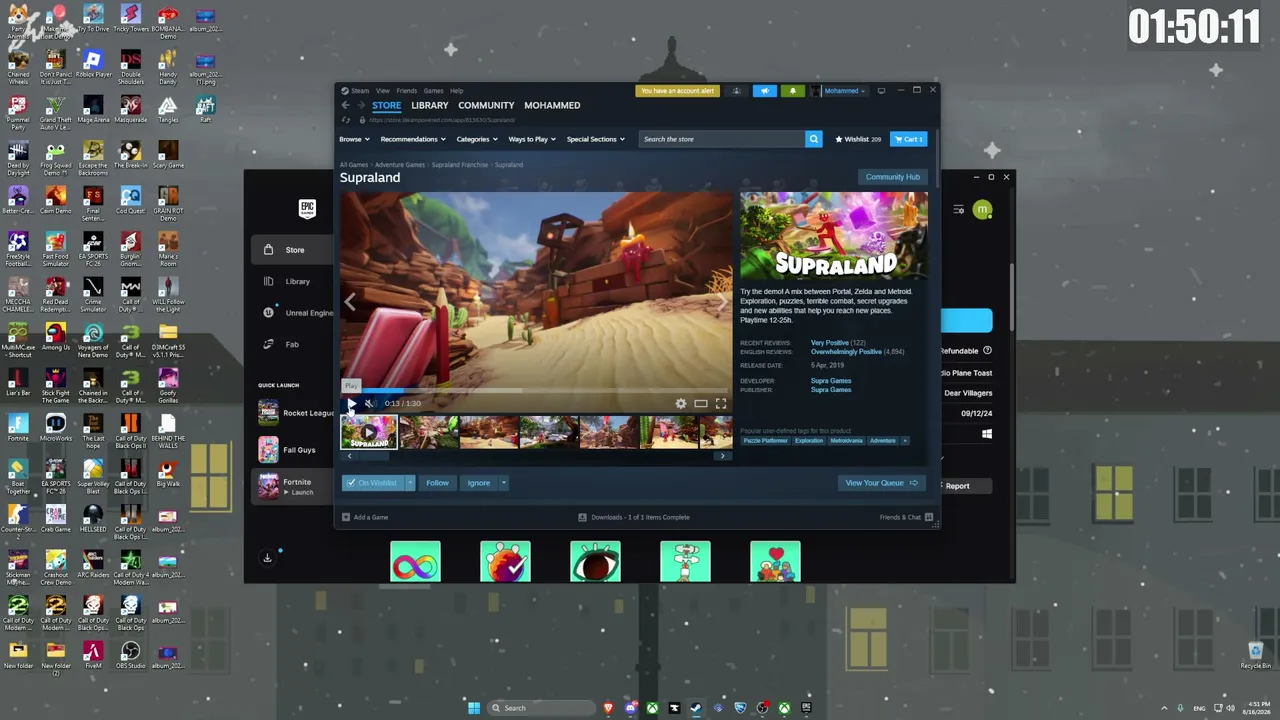Open the Wishlist 209 link

coord(858,139)
